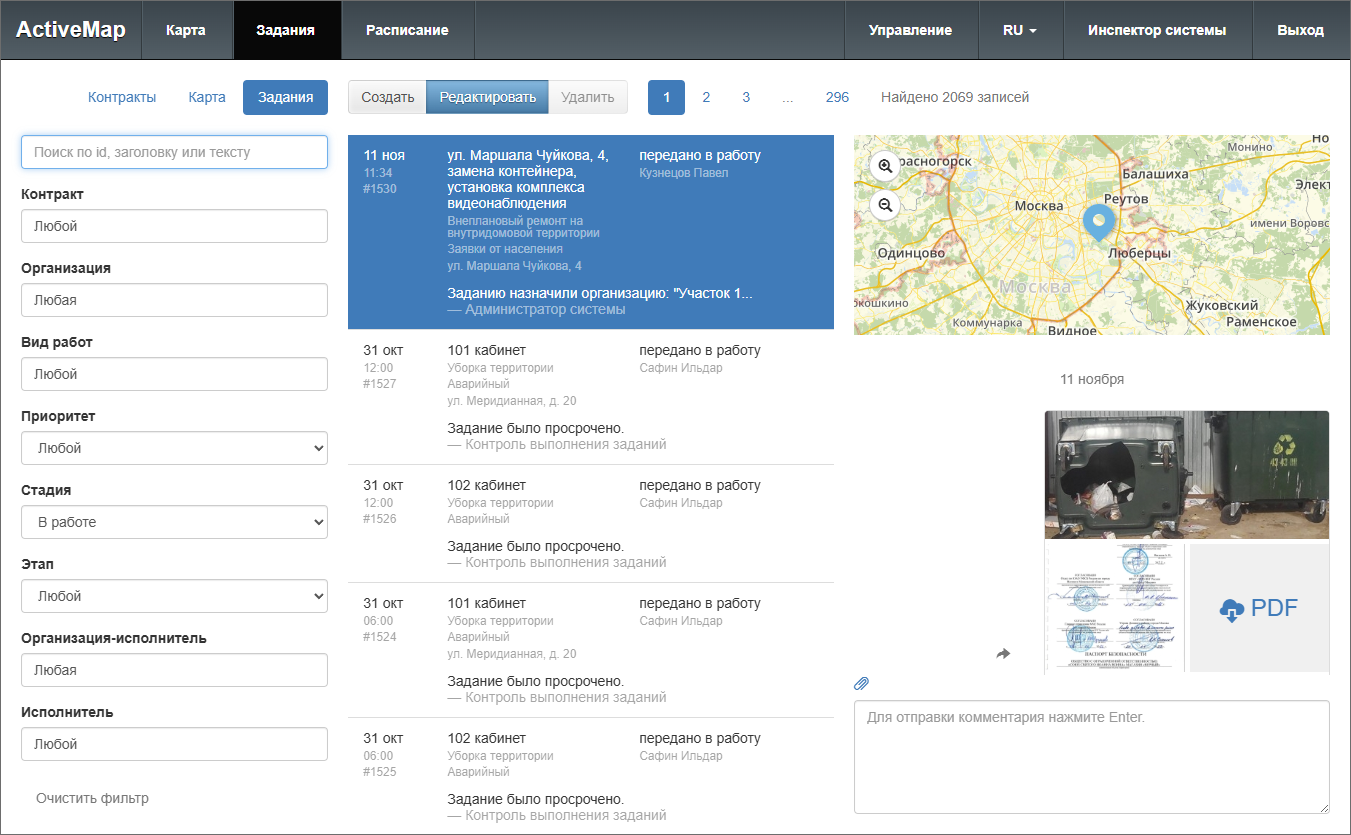Select the Контракты tab
Screen dimensions: 1351x835
click(x=122, y=97)
